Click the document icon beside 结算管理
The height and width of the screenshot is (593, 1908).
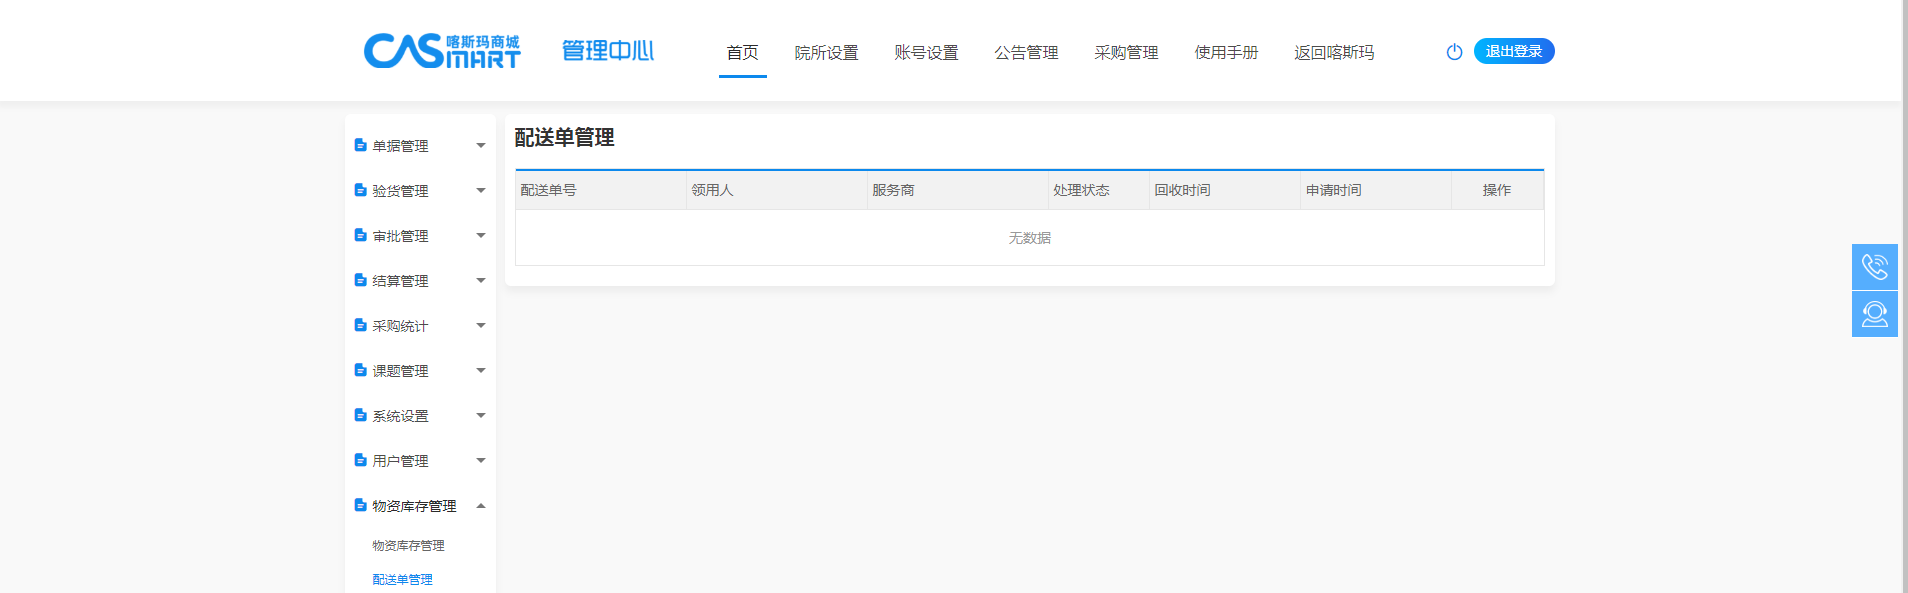tap(360, 280)
